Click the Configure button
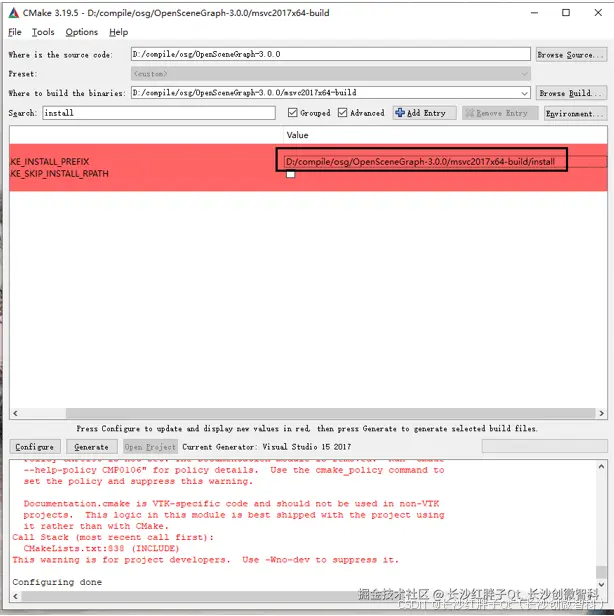614x616 pixels. (35, 447)
